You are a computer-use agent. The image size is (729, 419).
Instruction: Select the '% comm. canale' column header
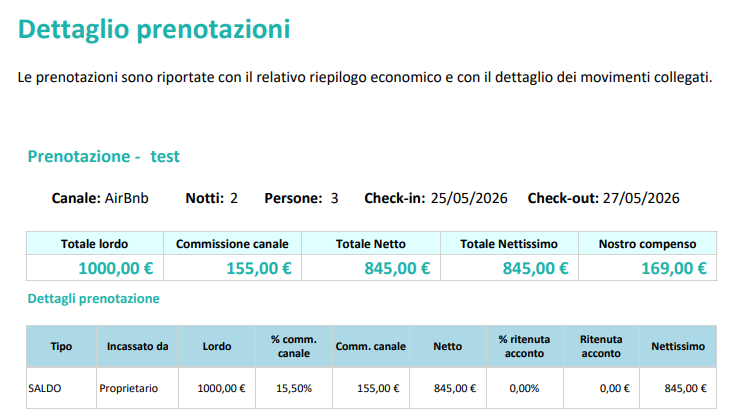[x=294, y=346]
